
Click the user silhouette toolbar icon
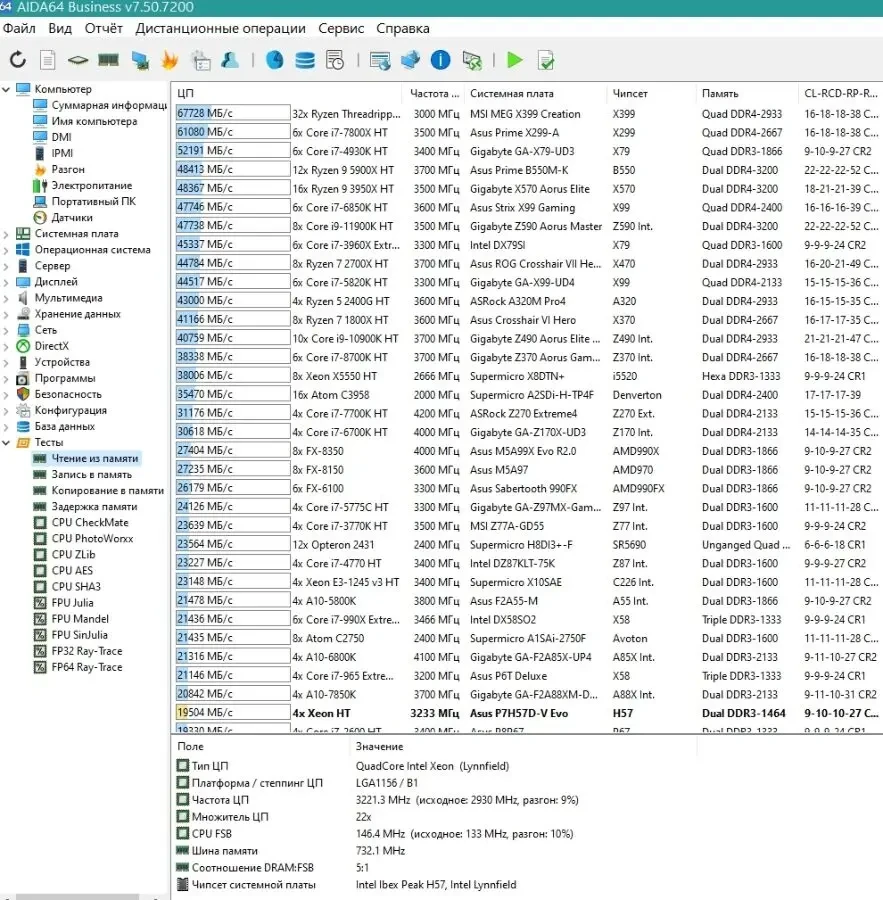pyautogui.click(x=230, y=60)
